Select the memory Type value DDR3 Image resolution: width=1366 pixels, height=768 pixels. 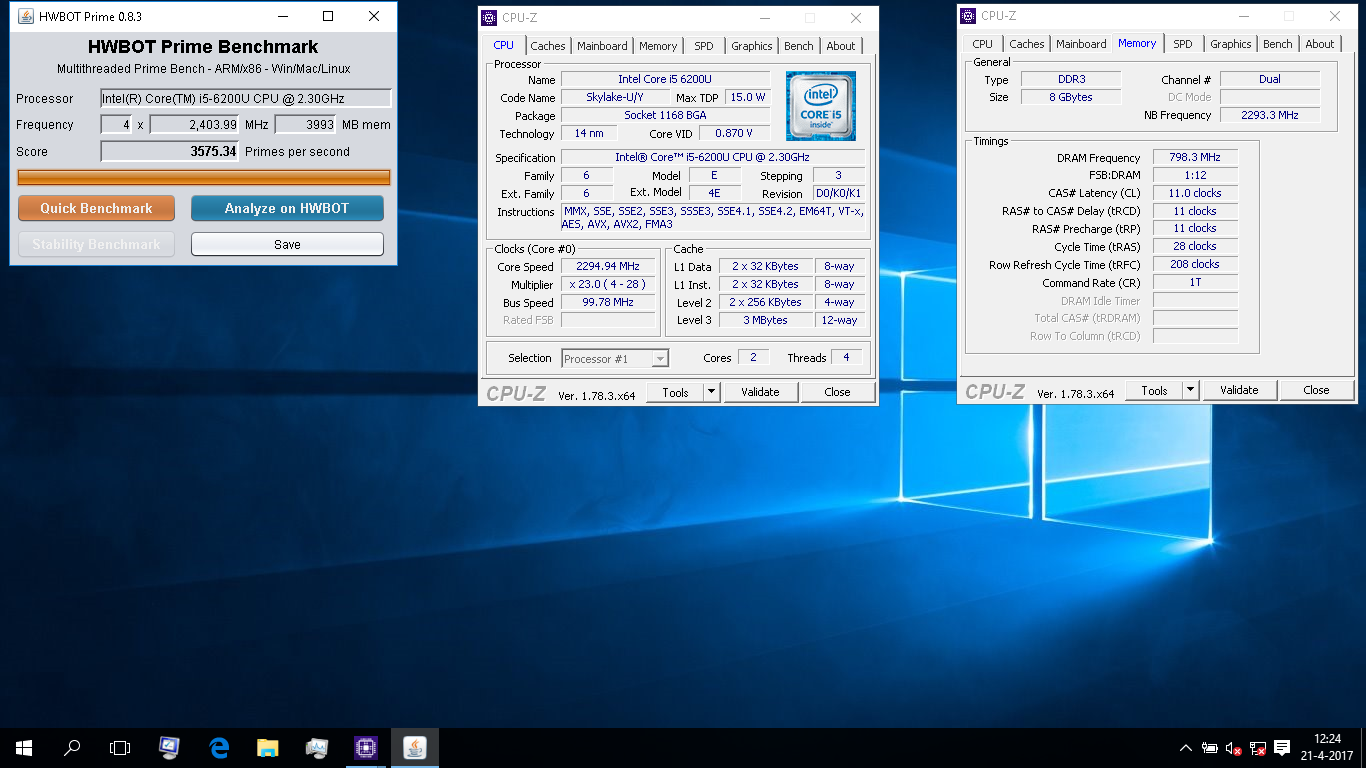tap(1071, 79)
